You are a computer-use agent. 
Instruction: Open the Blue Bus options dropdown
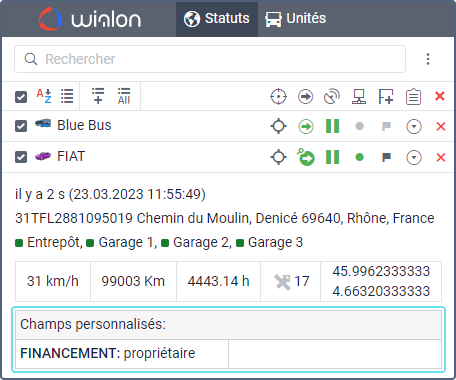[414, 127]
